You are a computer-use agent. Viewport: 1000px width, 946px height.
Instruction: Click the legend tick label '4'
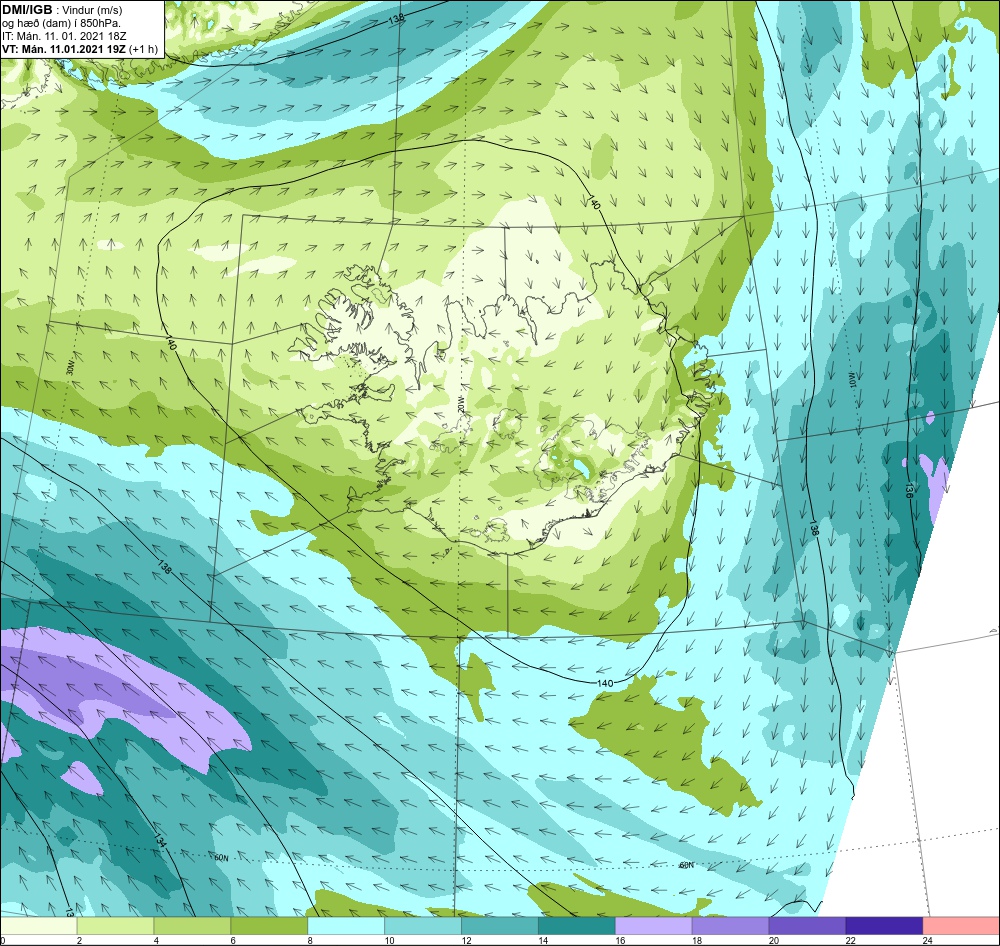pos(156,940)
